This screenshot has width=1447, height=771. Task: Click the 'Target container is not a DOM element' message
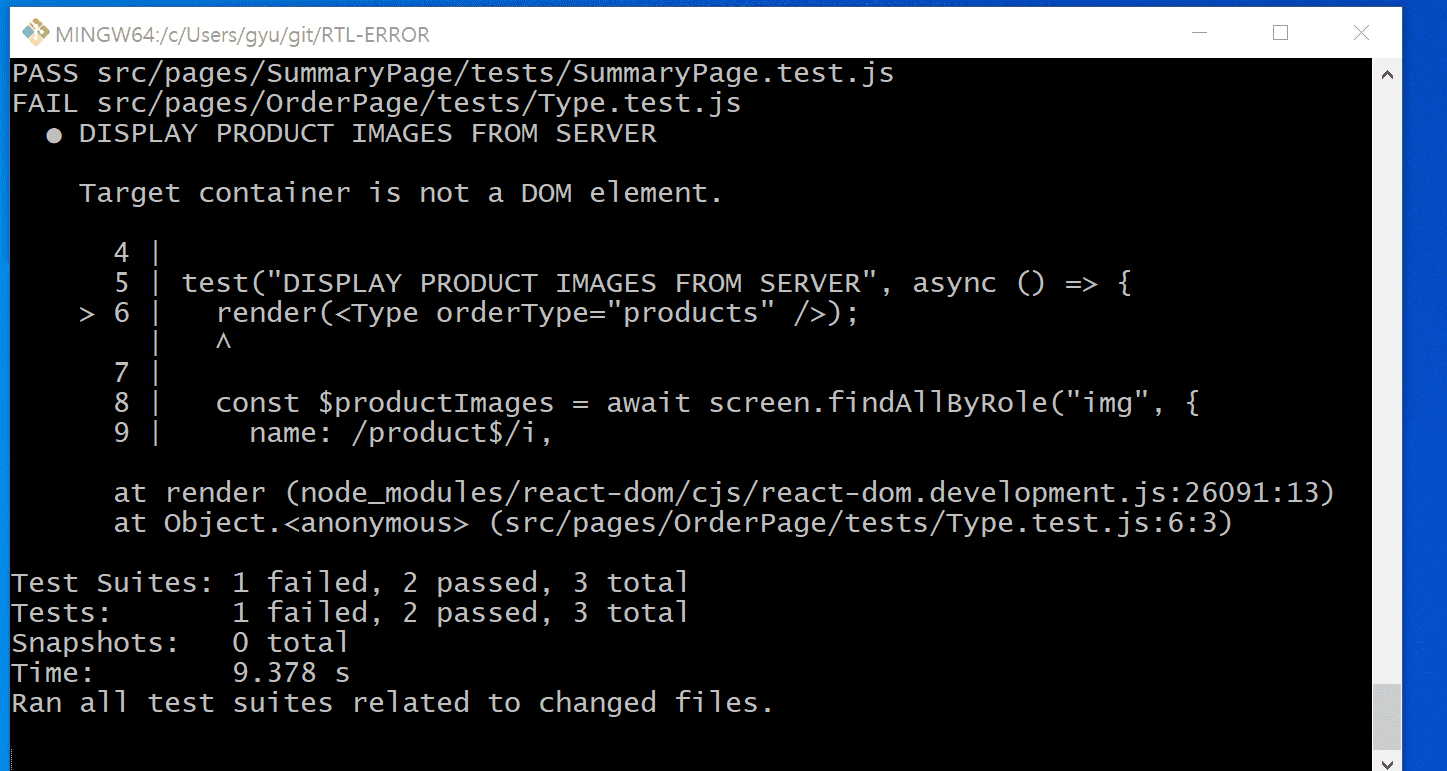[400, 194]
